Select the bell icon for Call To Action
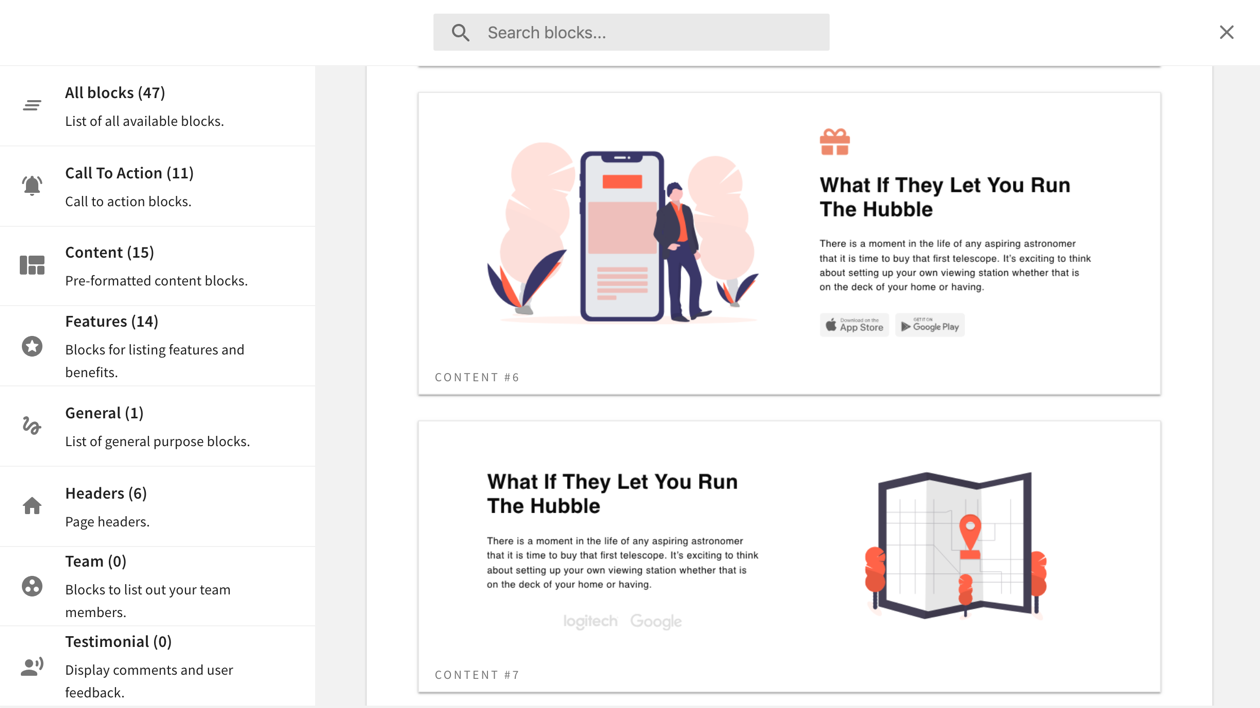The width and height of the screenshot is (1260, 708). pyautogui.click(x=31, y=184)
